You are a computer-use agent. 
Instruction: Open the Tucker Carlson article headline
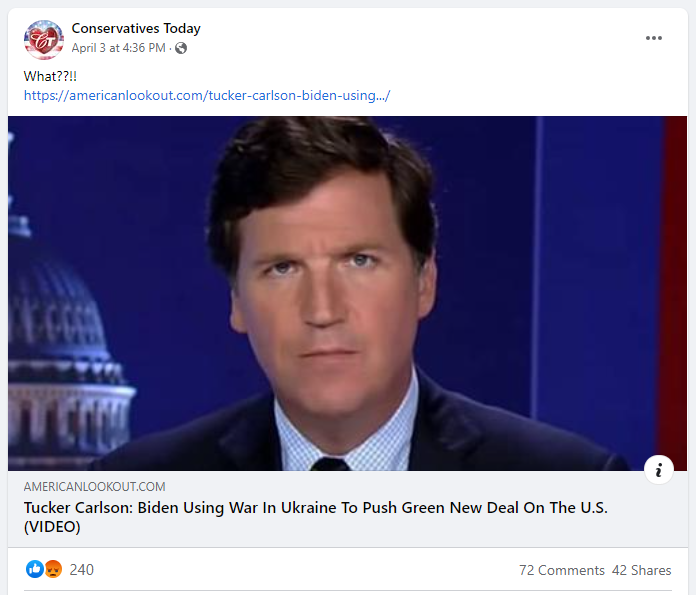316,517
